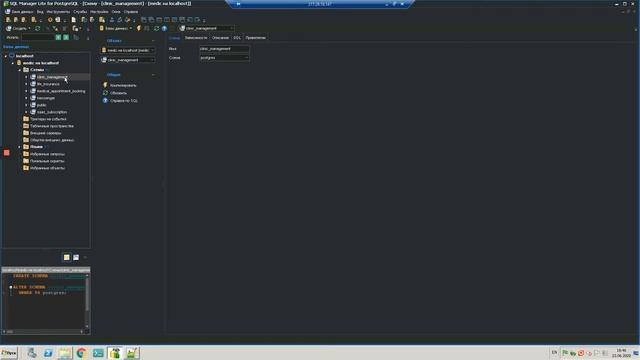Open the Настройки menu
The height and width of the screenshot is (360, 640).
tap(99, 12)
